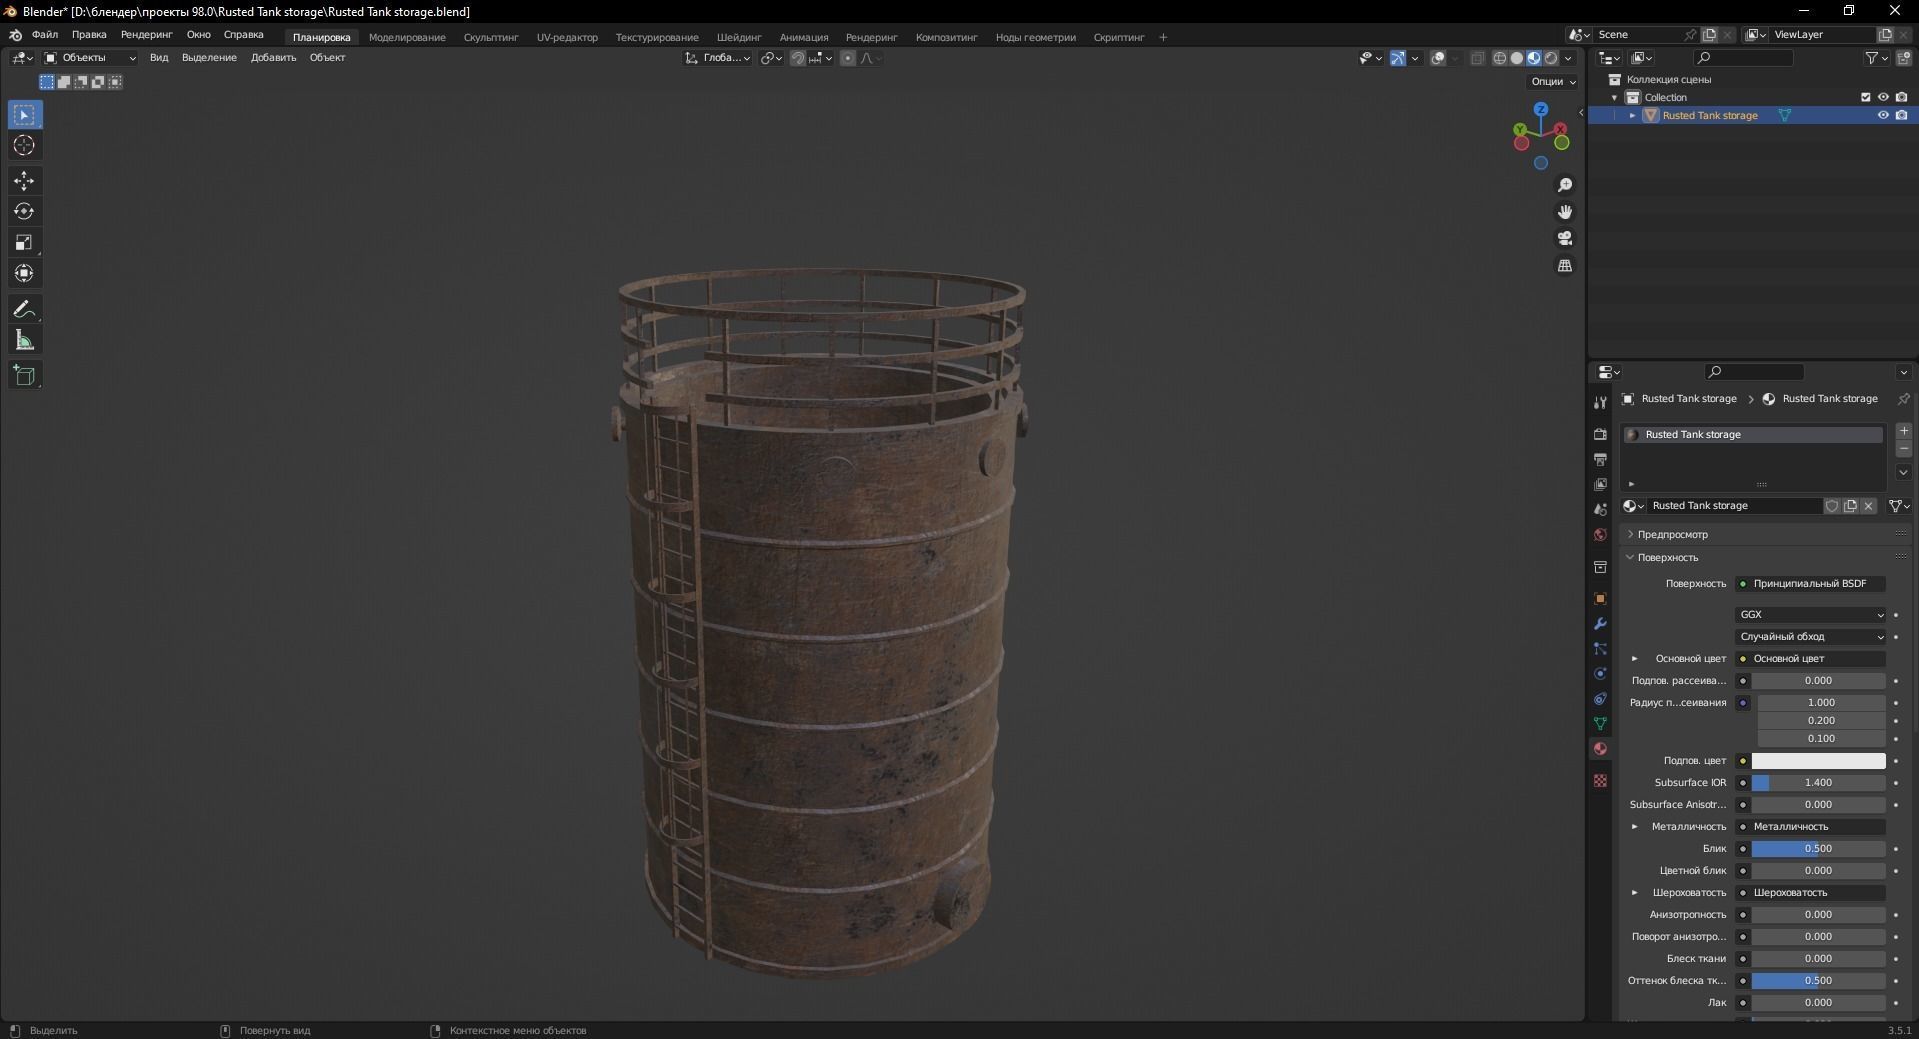Toggle X-Ray mode in viewport
The image size is (1919, 1039).
pyautogui.click(x=1478, y=58)
